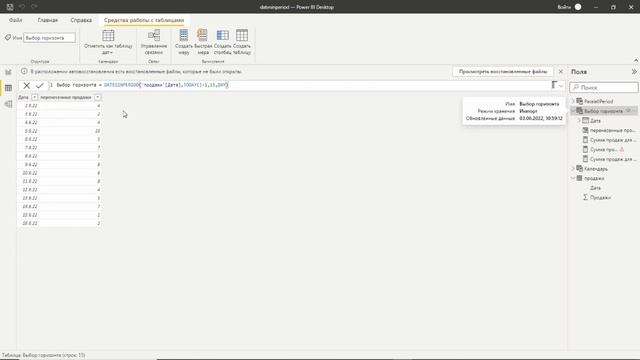The image size is (640, 360).
Task: Click the Дата column header
Action: pyautogui.click(x=24, y=97)
